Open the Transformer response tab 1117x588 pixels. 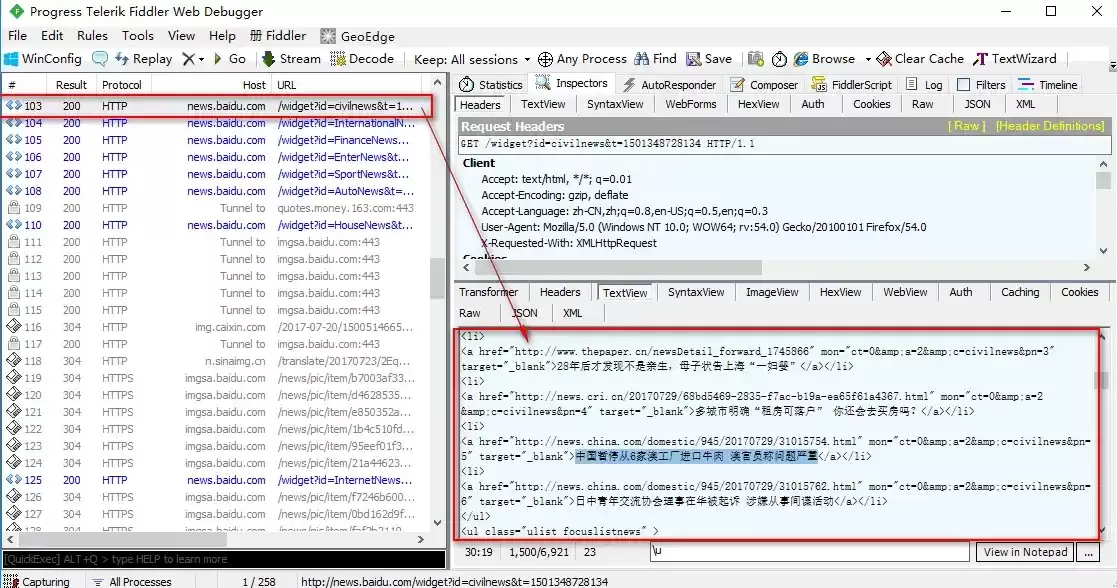tap(489, 292)
